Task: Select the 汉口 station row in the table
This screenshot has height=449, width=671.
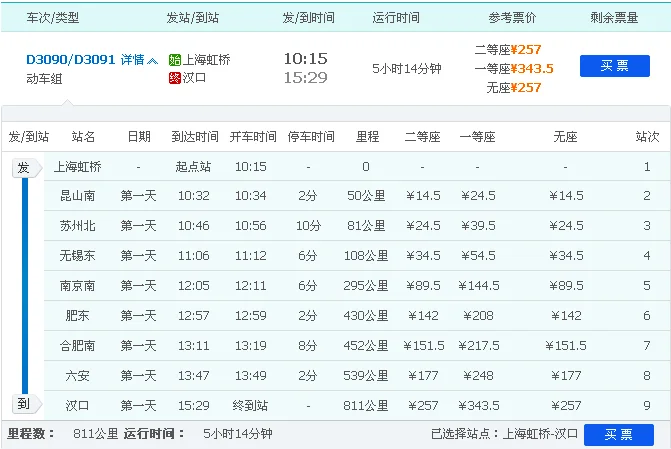Action: pyautogui.click(x=357, y=405)
